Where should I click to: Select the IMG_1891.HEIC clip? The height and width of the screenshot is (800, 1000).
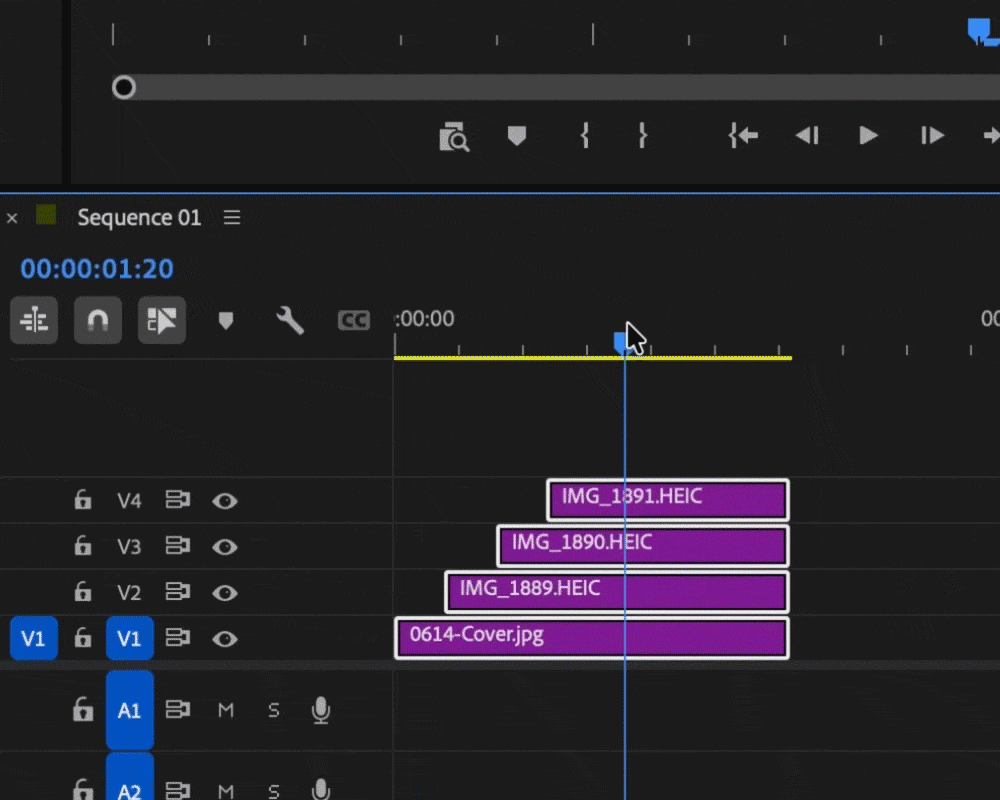[x=668, y=500]
